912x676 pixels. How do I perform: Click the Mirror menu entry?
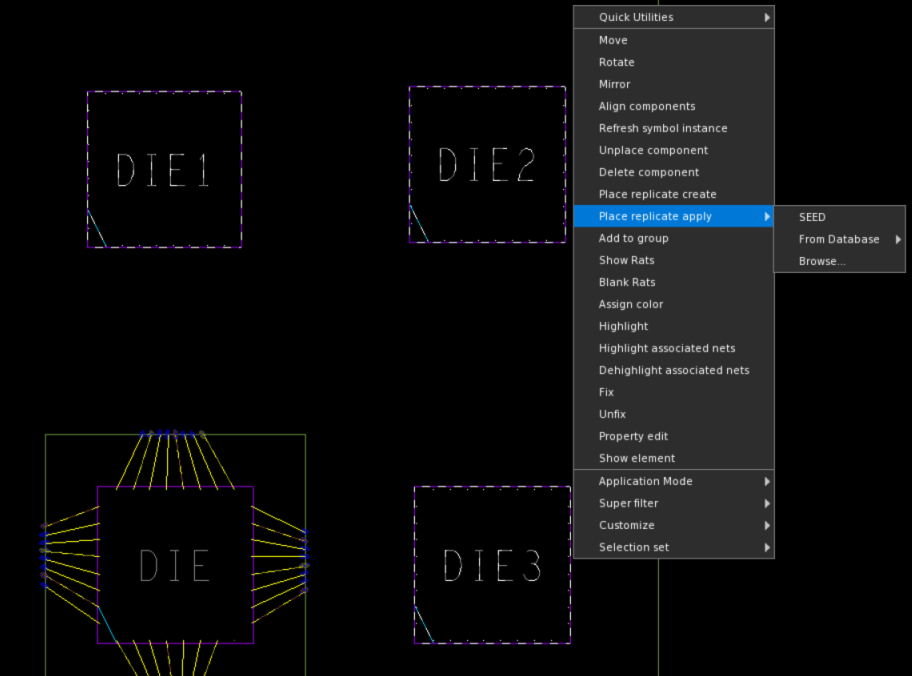point(614,84)
